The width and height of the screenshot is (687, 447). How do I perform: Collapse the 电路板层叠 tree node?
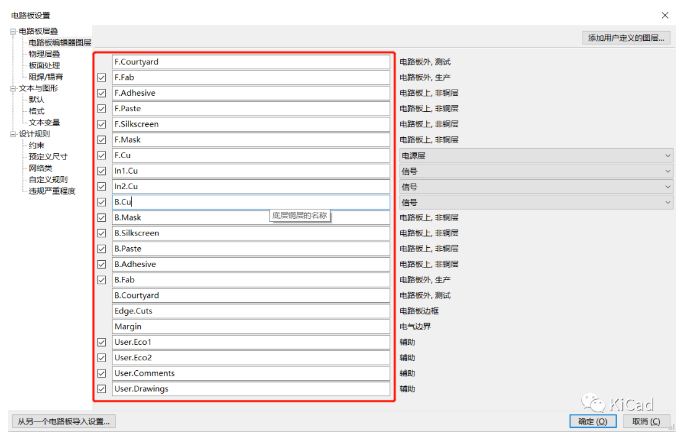click(x=13, y=32)
